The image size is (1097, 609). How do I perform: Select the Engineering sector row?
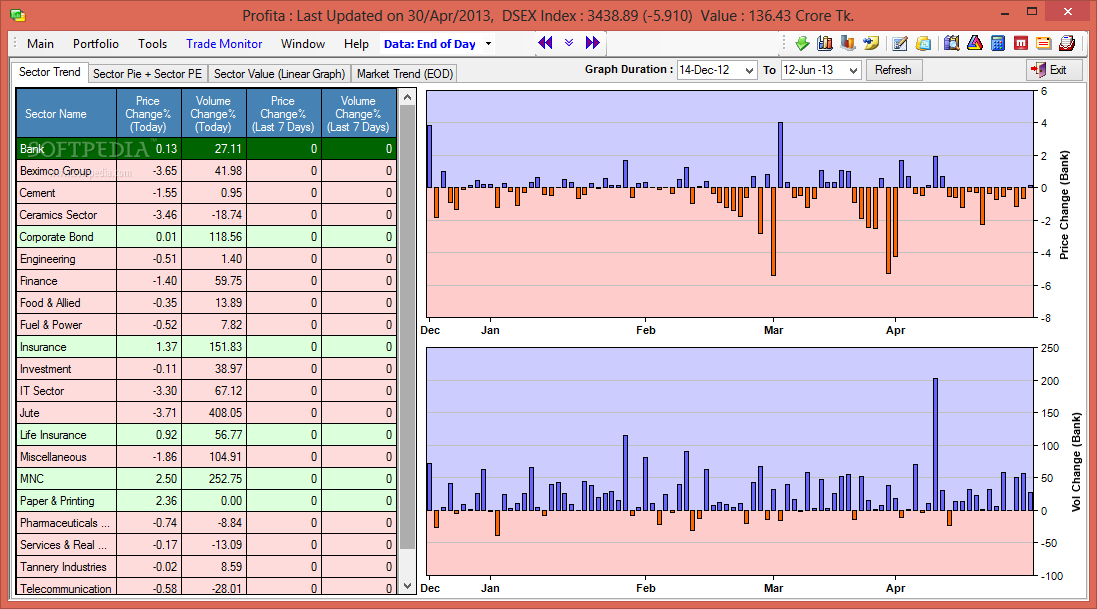[206, 259]
